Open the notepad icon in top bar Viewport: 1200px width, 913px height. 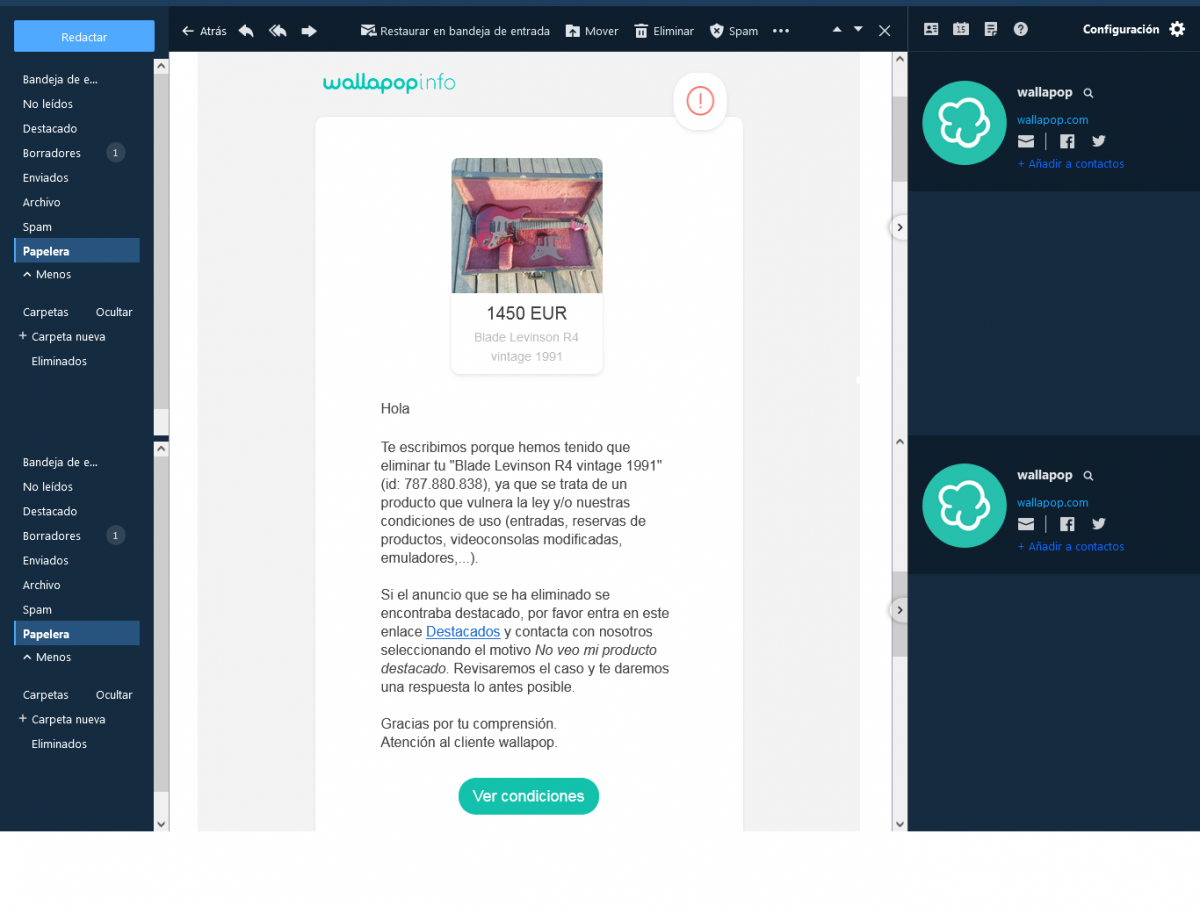(991, 29)
